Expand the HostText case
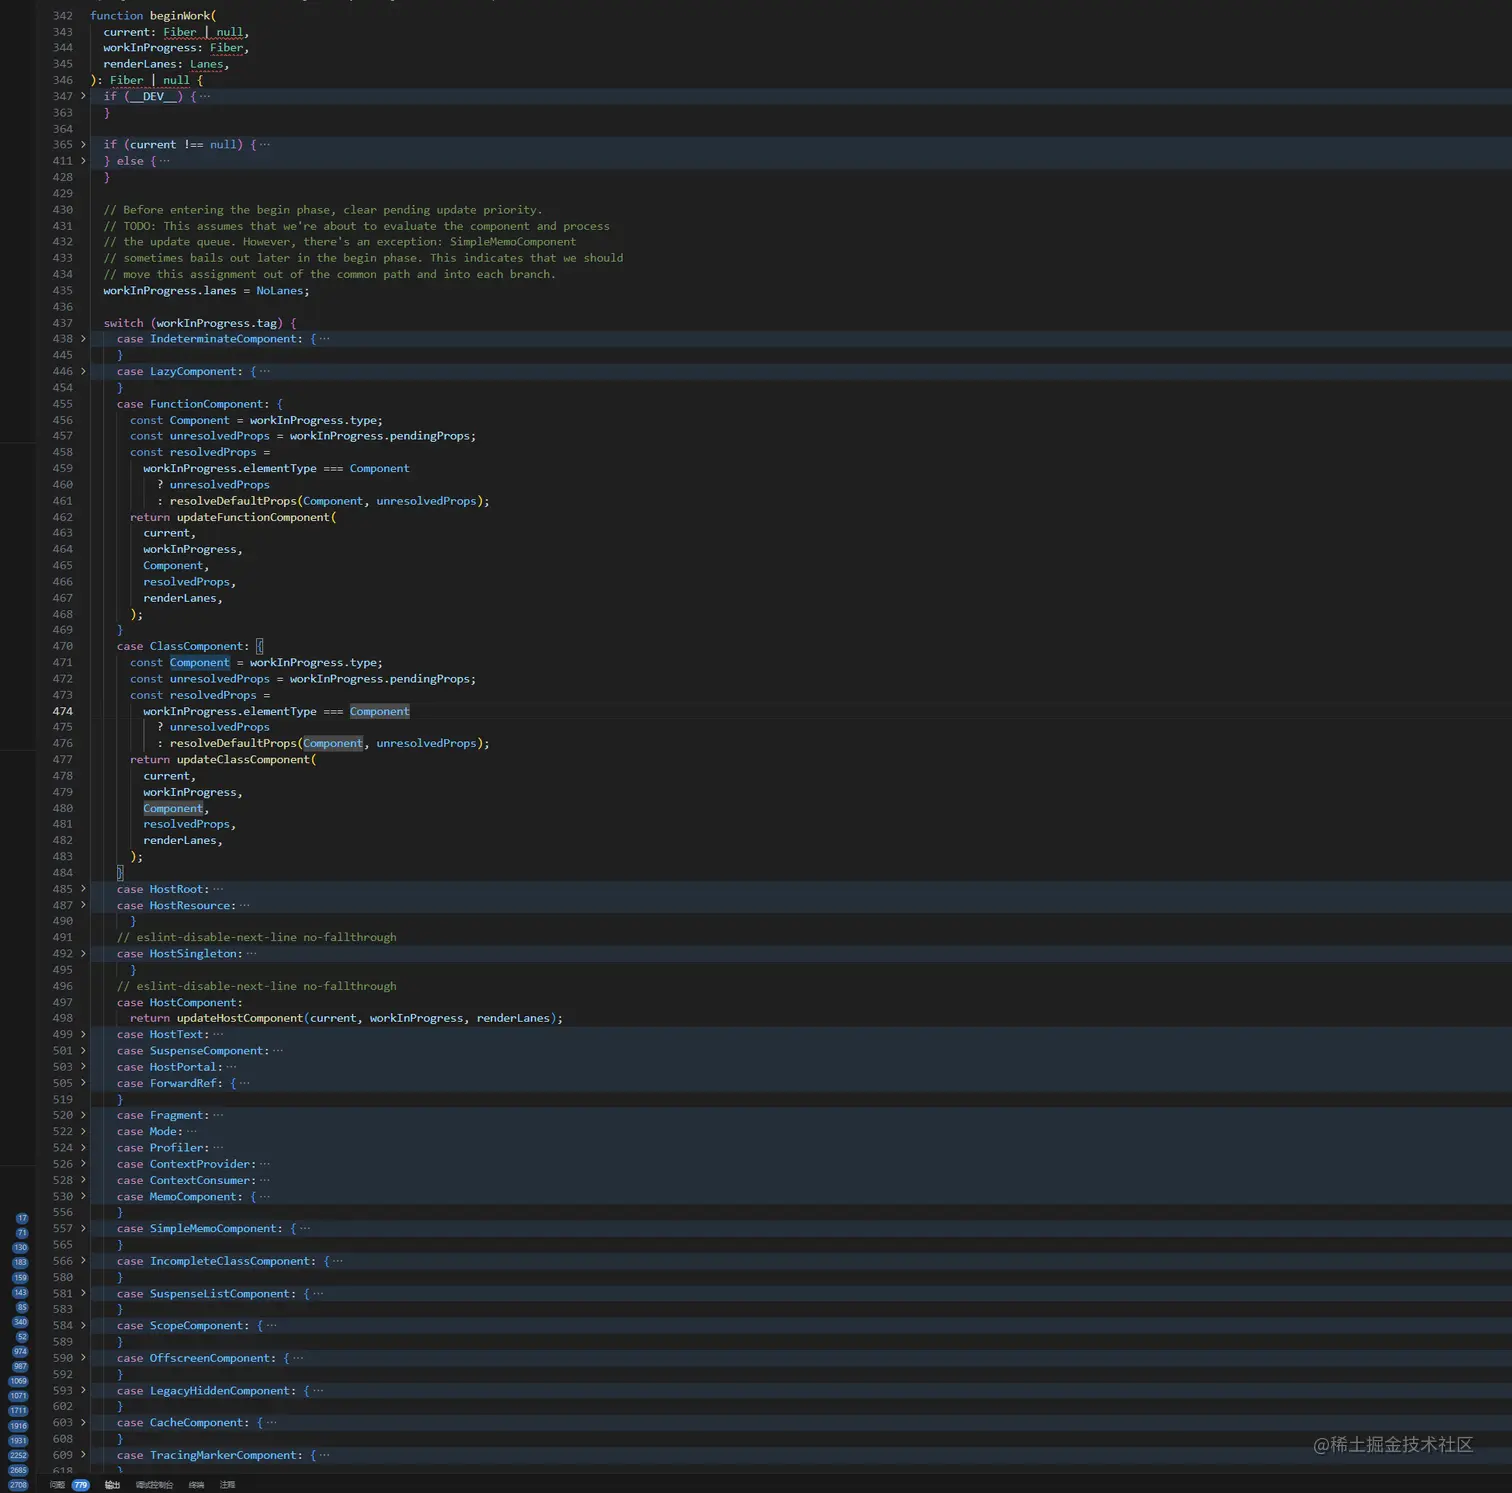This screenshot has width=1512, height=1493. click(x=83, y=1034)
